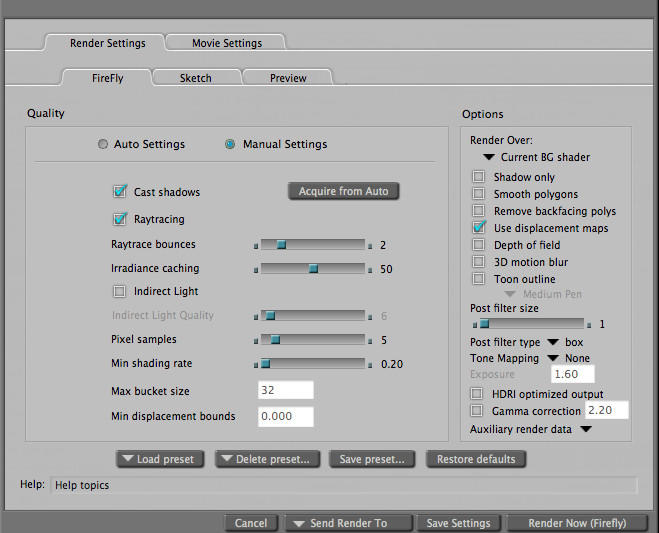Click the Min shading rate value 0.20

[392, 364]
